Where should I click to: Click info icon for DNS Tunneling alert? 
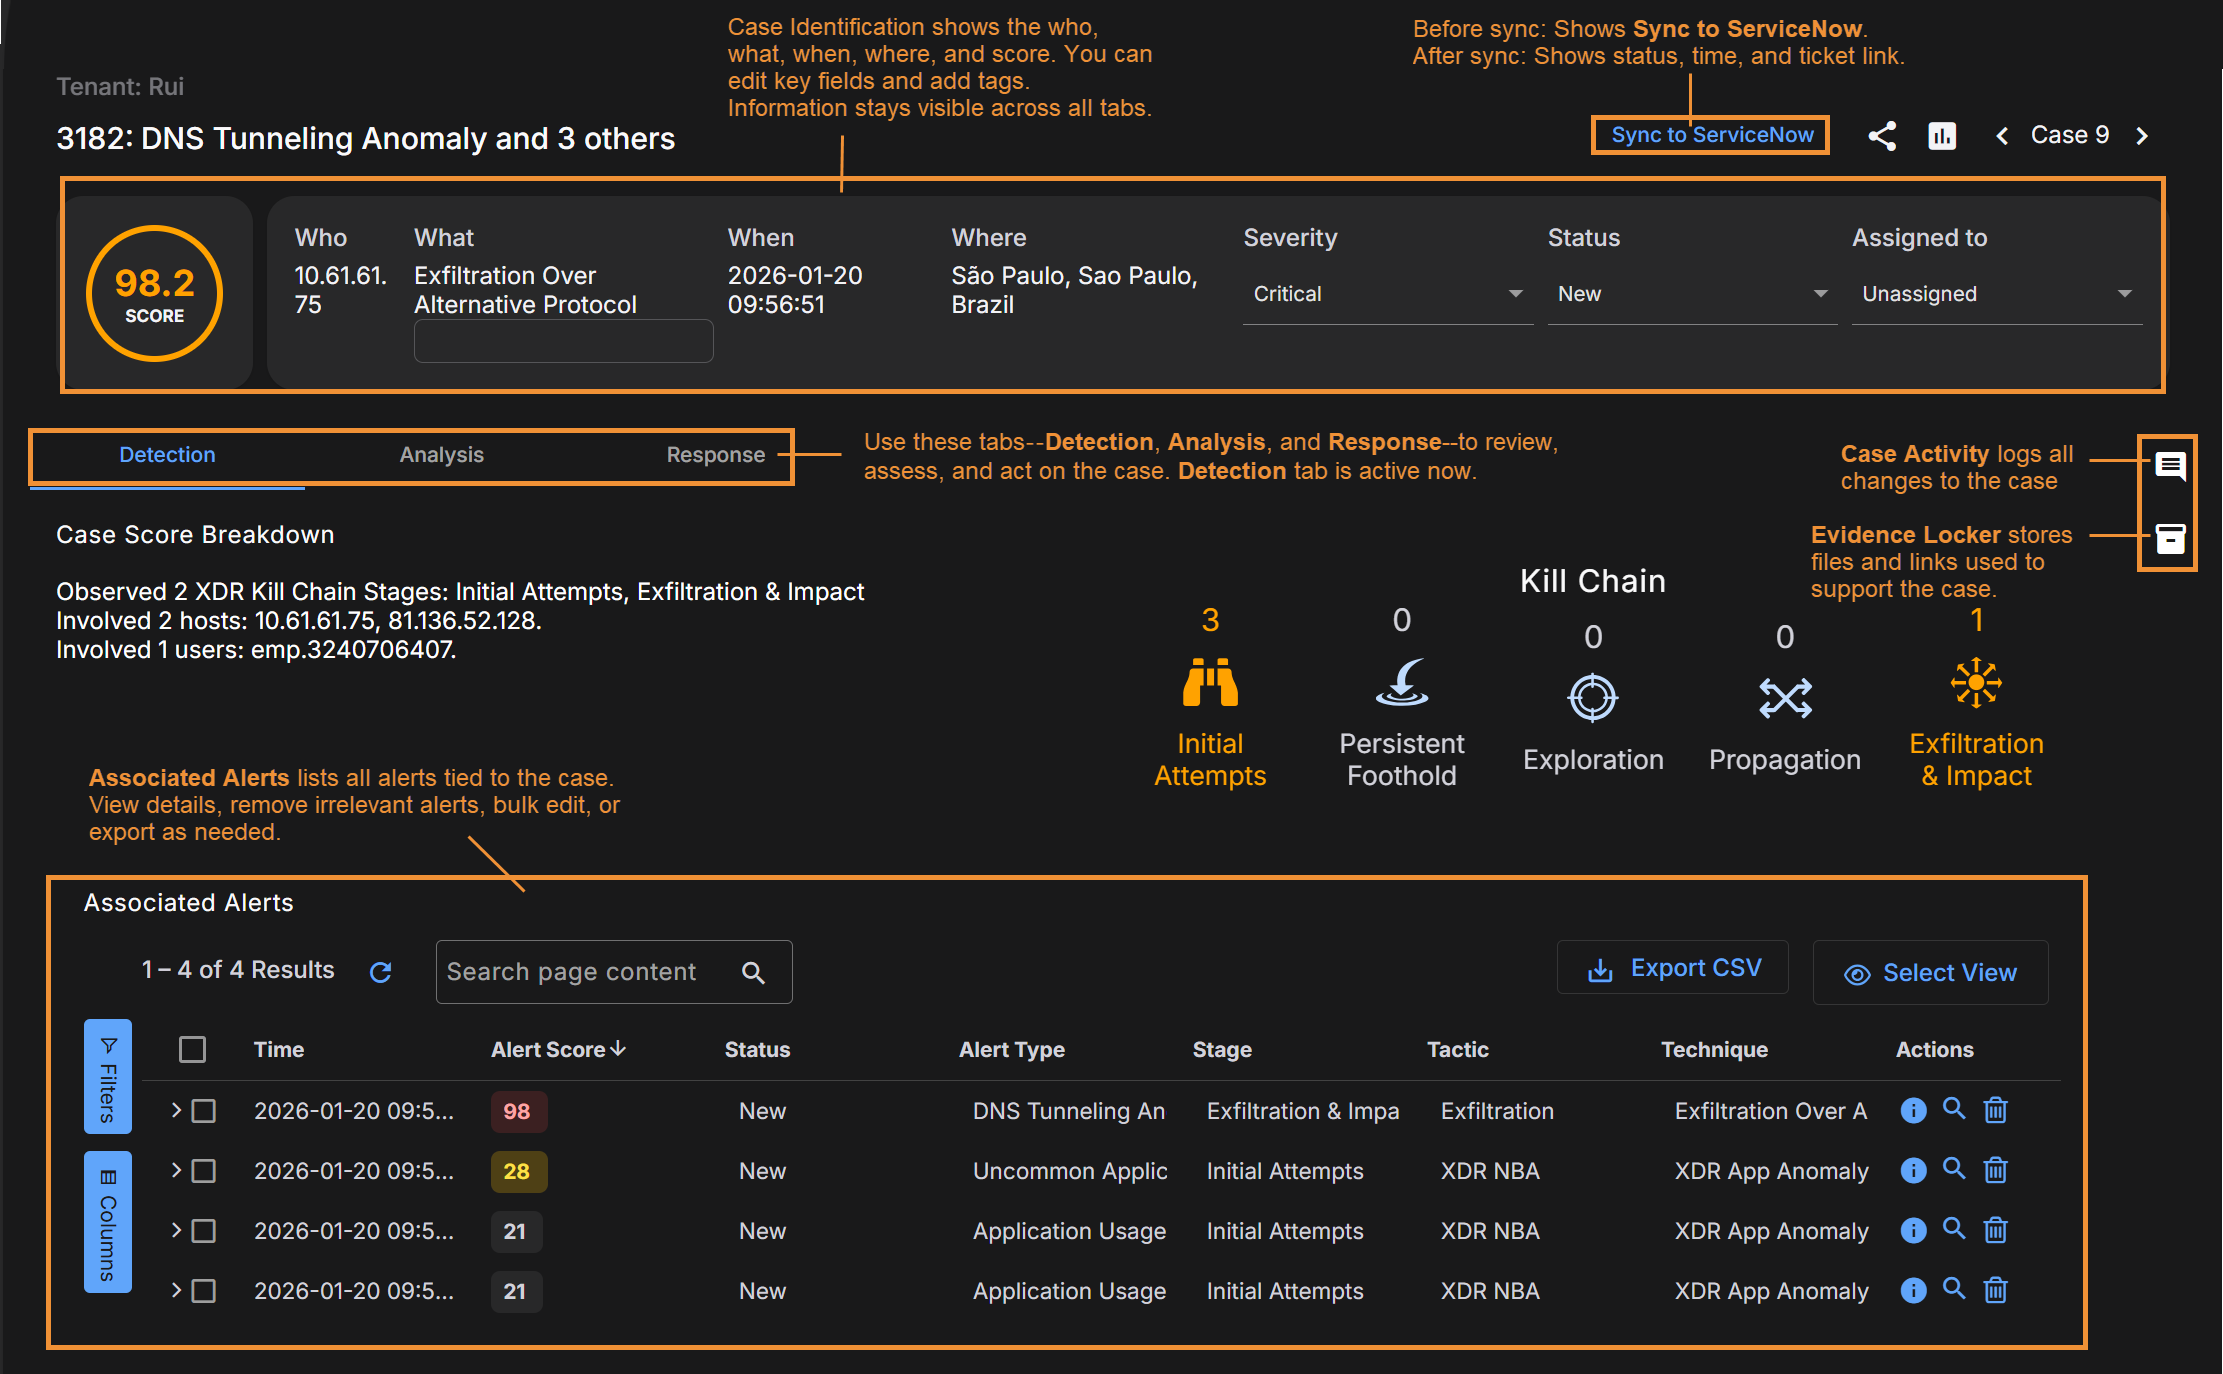coord(1912,1111)
